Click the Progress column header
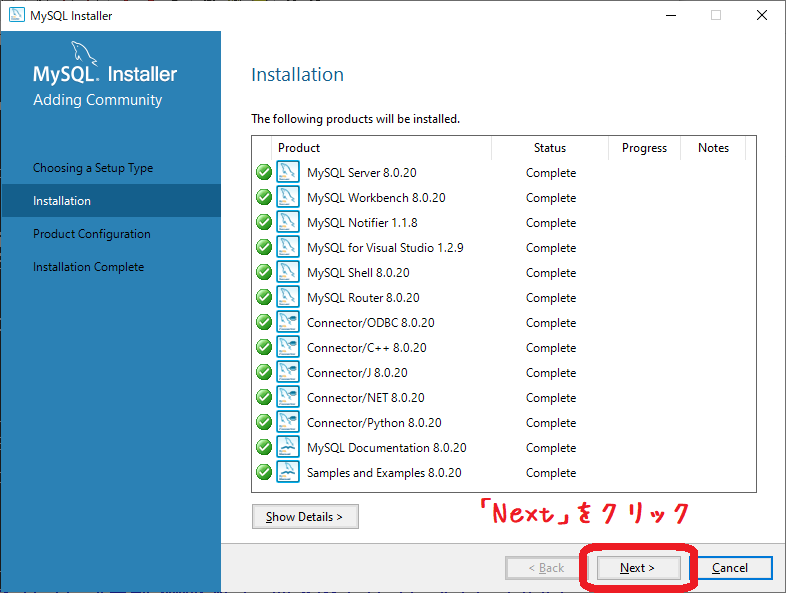The width and height of the screenshot is (786, 593). (x=645, y=148)
